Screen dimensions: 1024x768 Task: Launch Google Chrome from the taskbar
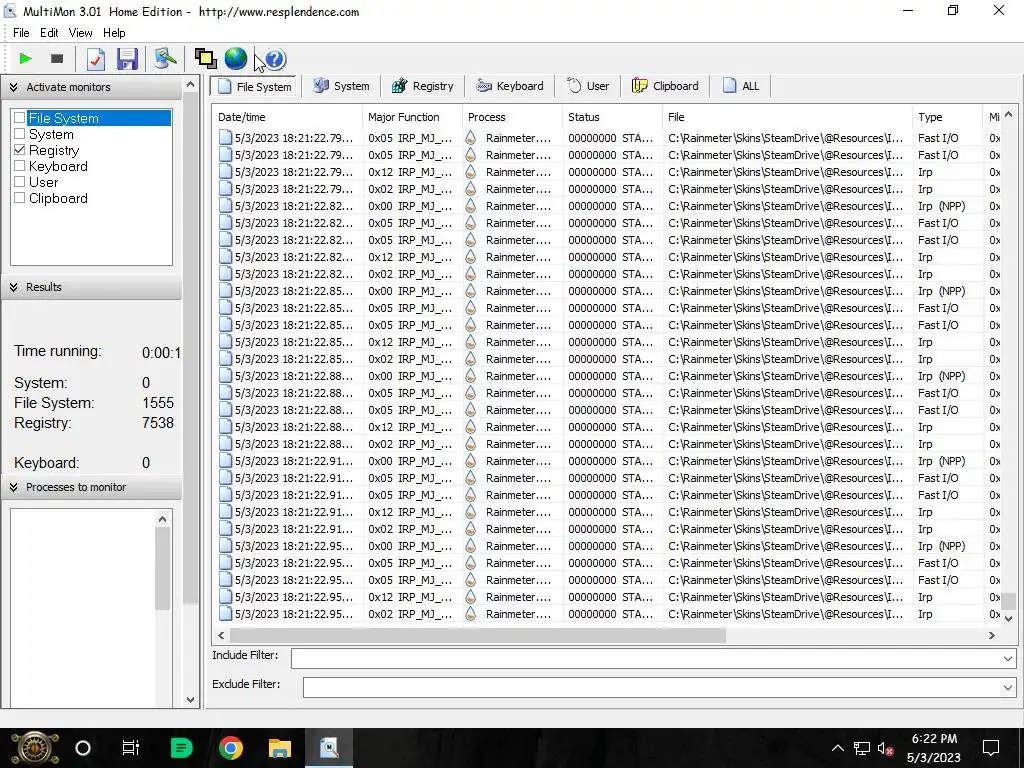pyautogui.click(x=231, y=748)
